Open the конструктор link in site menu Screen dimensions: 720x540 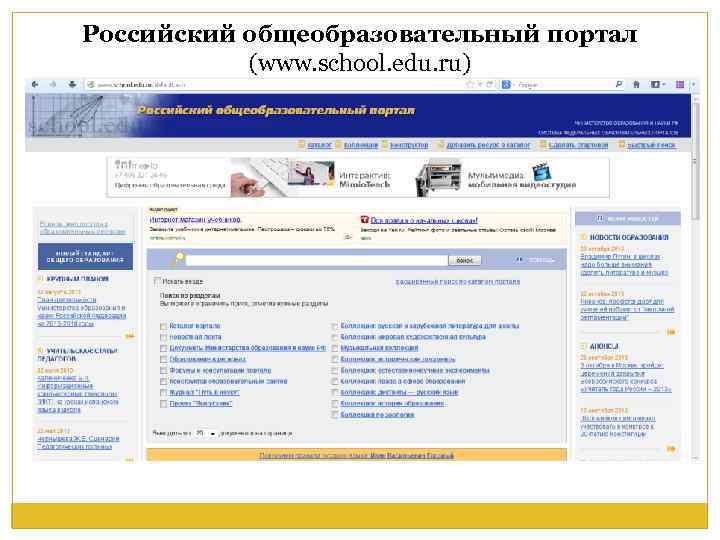tap(409, 145)
